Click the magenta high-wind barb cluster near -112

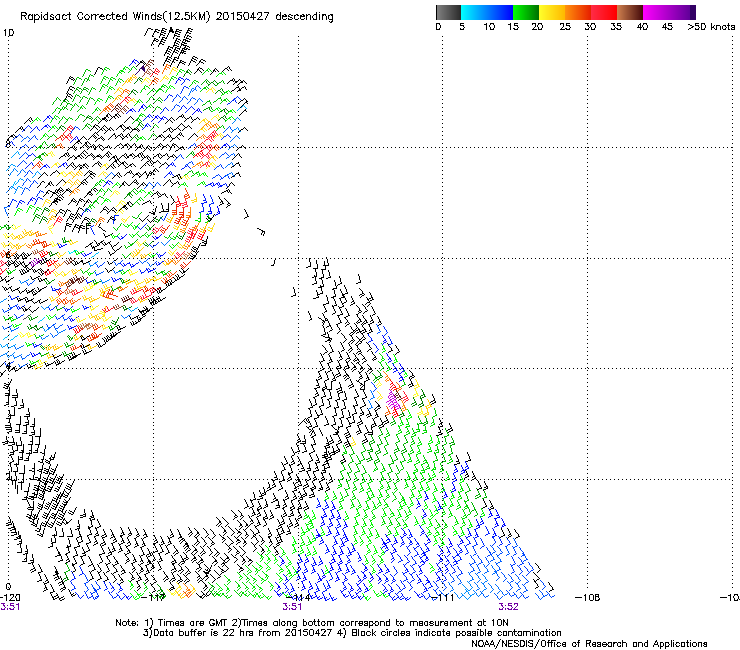[393, 400]
